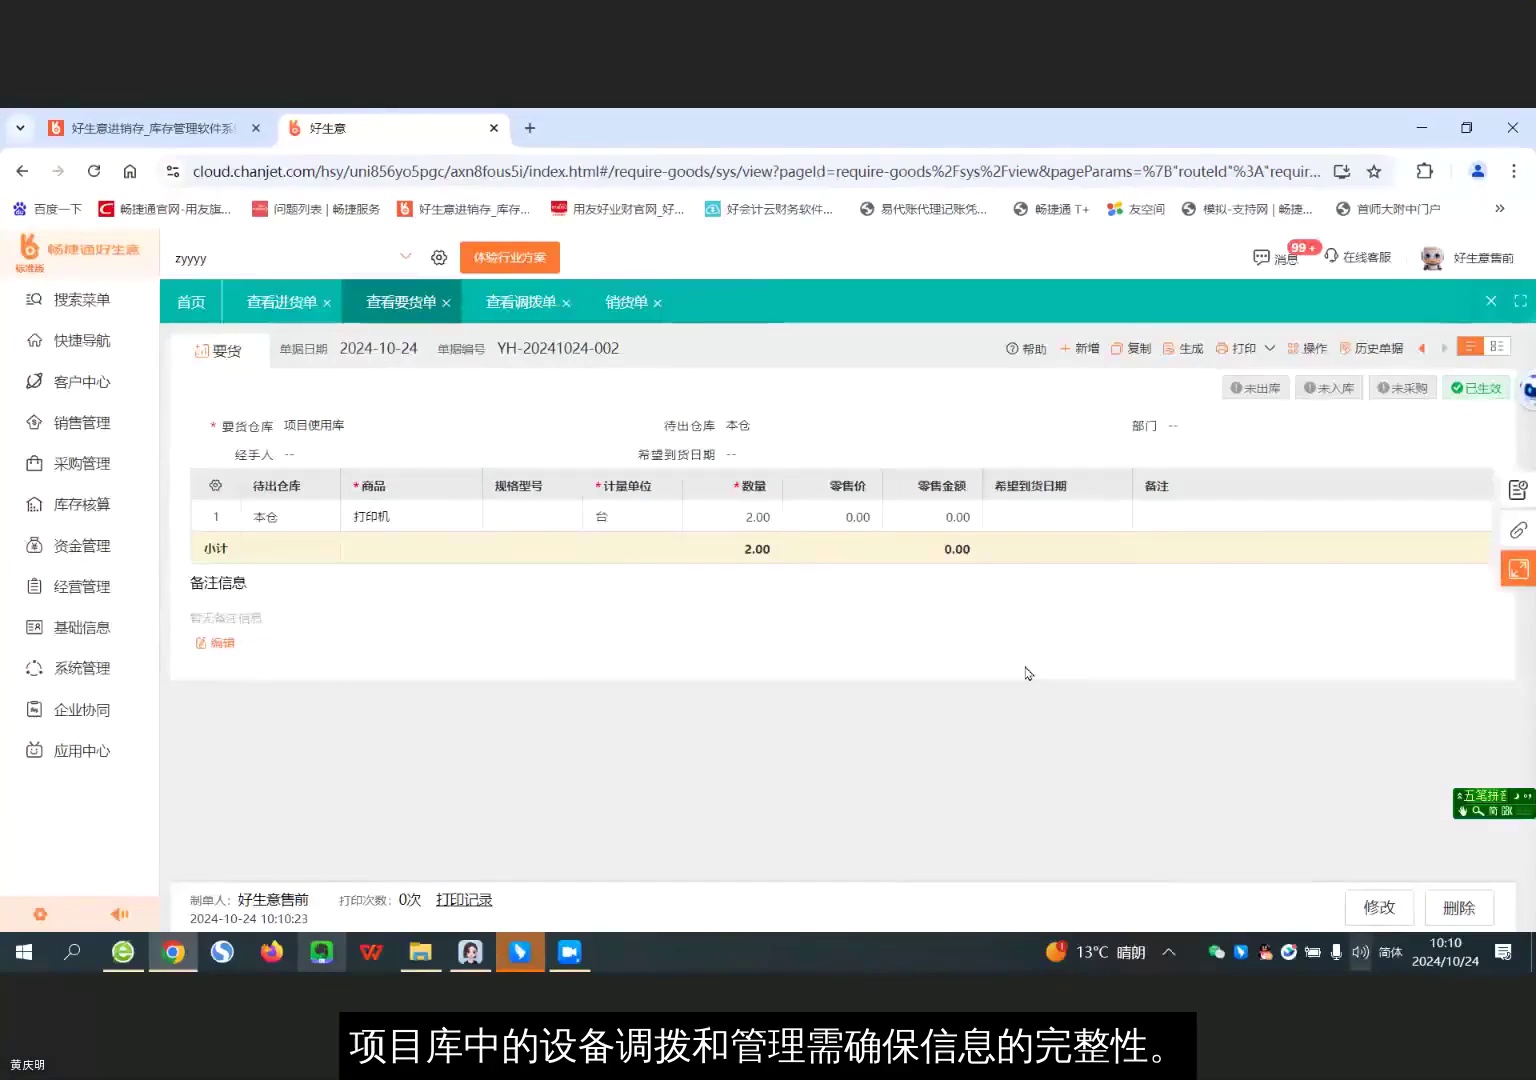Click the browser address bar
Screen dimensions: 1536x1080
tap(700, 171)
